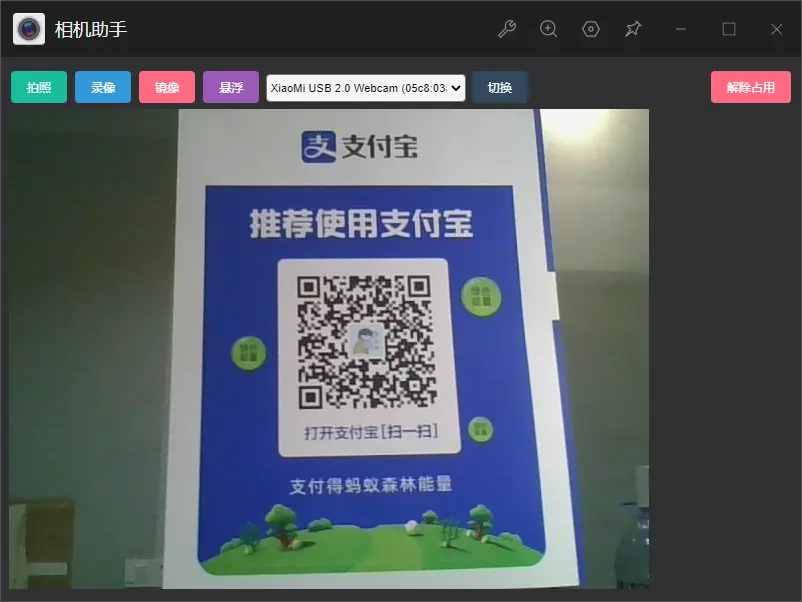This screenshot has height=602, width=802.
Task: Enable the 悬浮 floating window mode
Action: pos(231,87)
